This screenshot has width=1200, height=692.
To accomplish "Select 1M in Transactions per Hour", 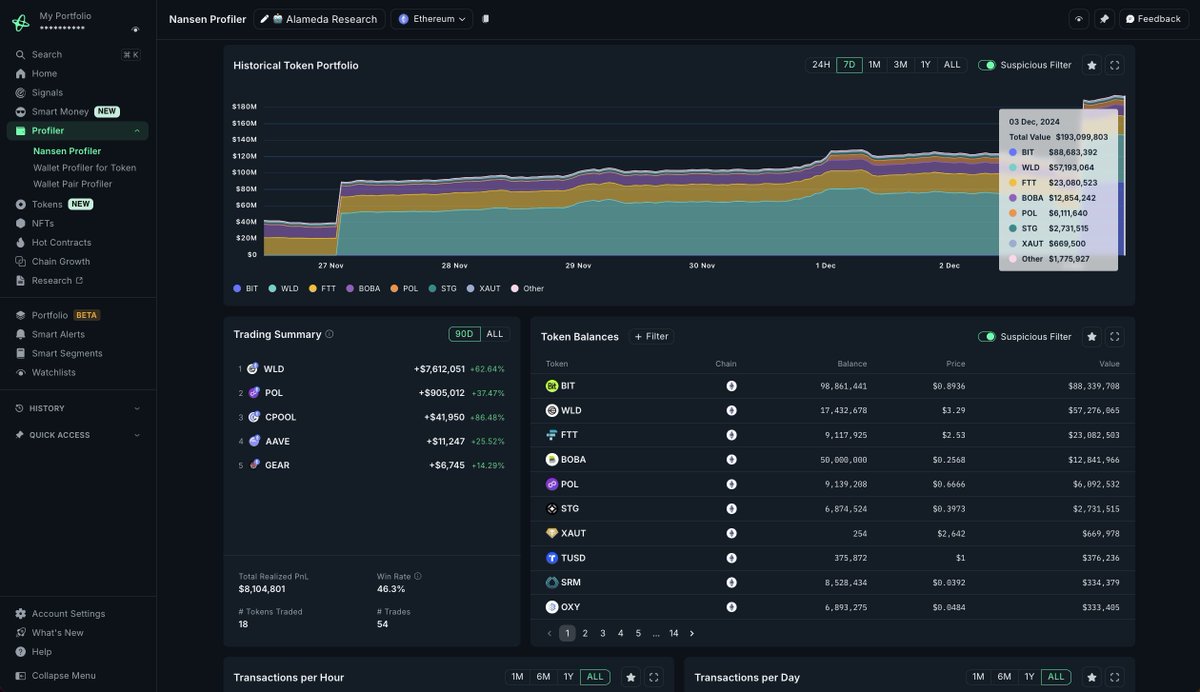I will [x=517, y=677].
